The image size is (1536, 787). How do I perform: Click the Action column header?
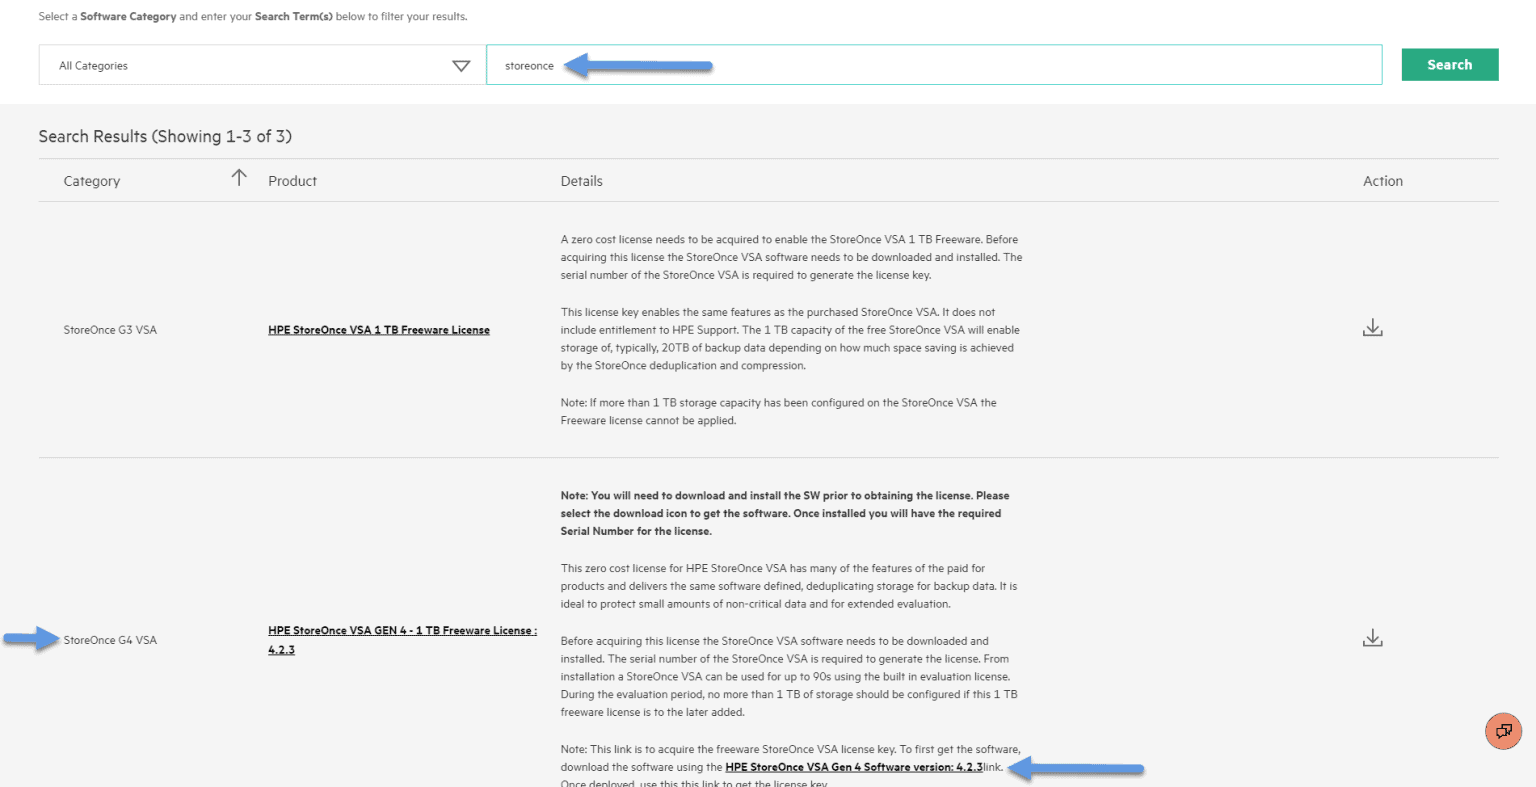(1383, 181)
